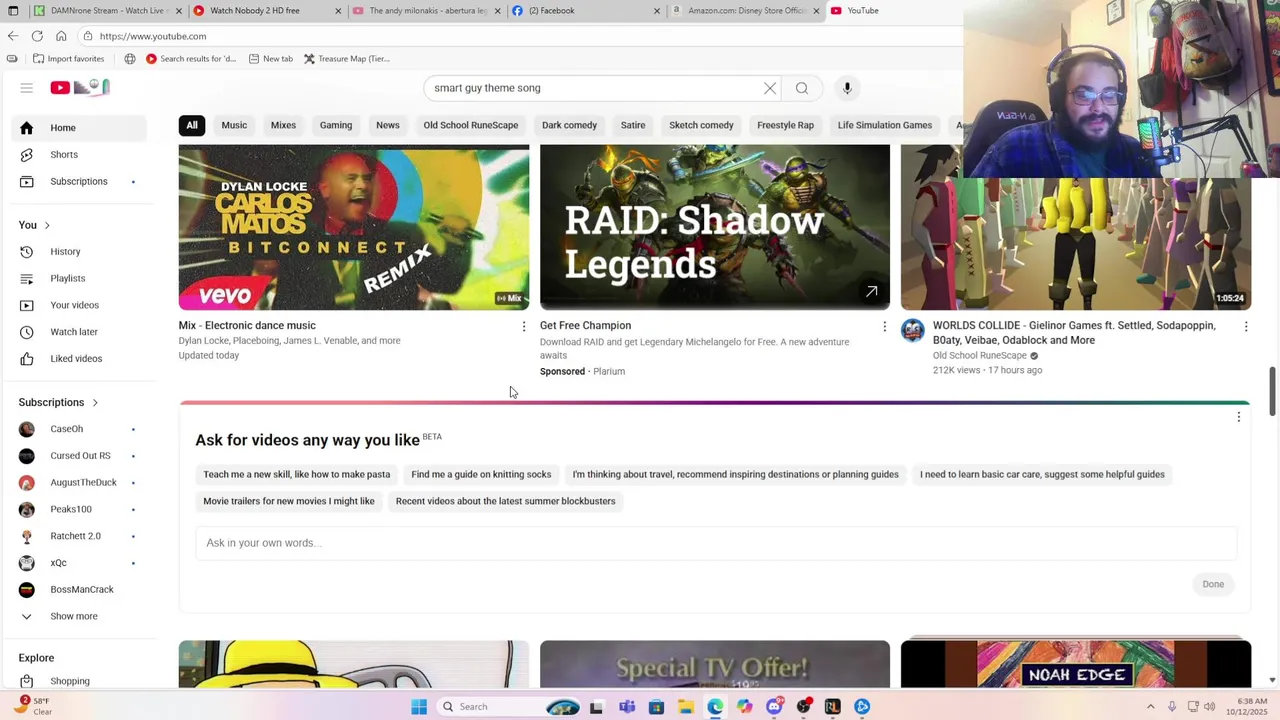Go back with browser back arrow
Screen dimensions: 1280x720
tap(12, 36)
